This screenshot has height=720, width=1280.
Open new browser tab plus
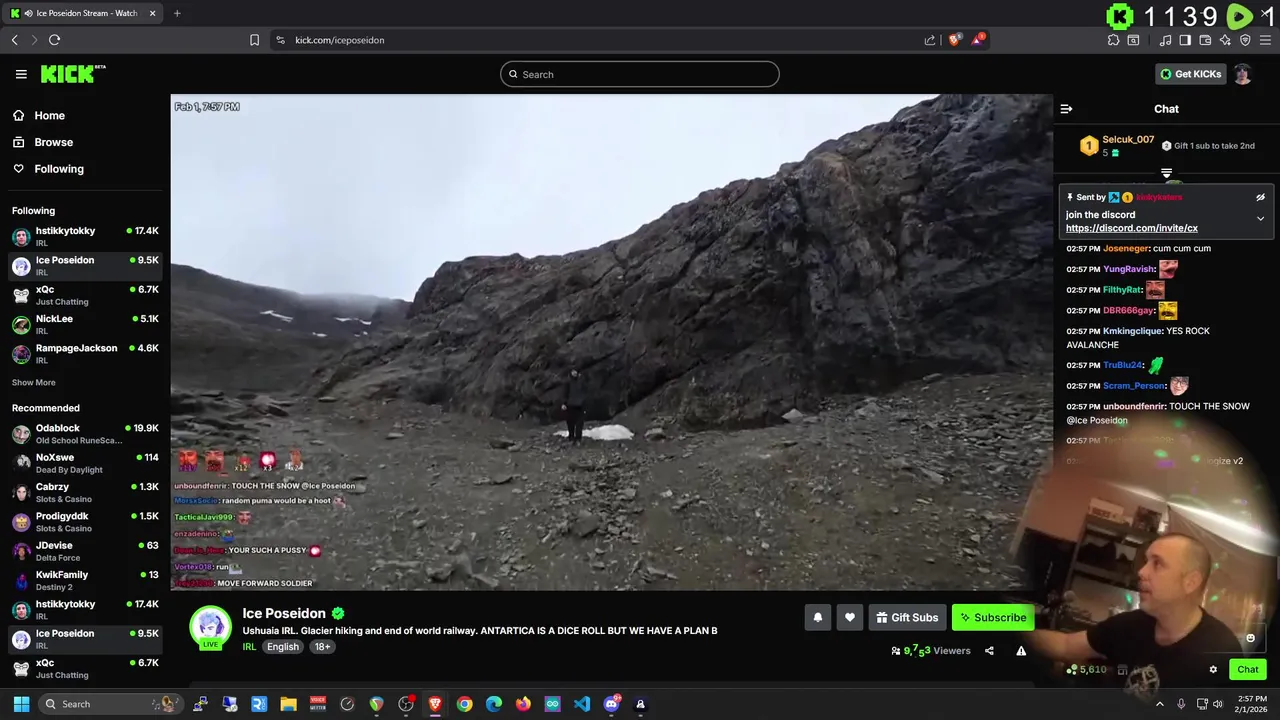pyautogui.click(x=177, y=13)
